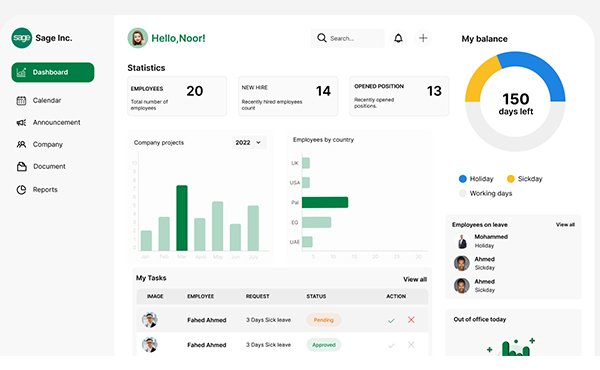
Task: Click the REQUEST column header
Action: click(258, 296)
